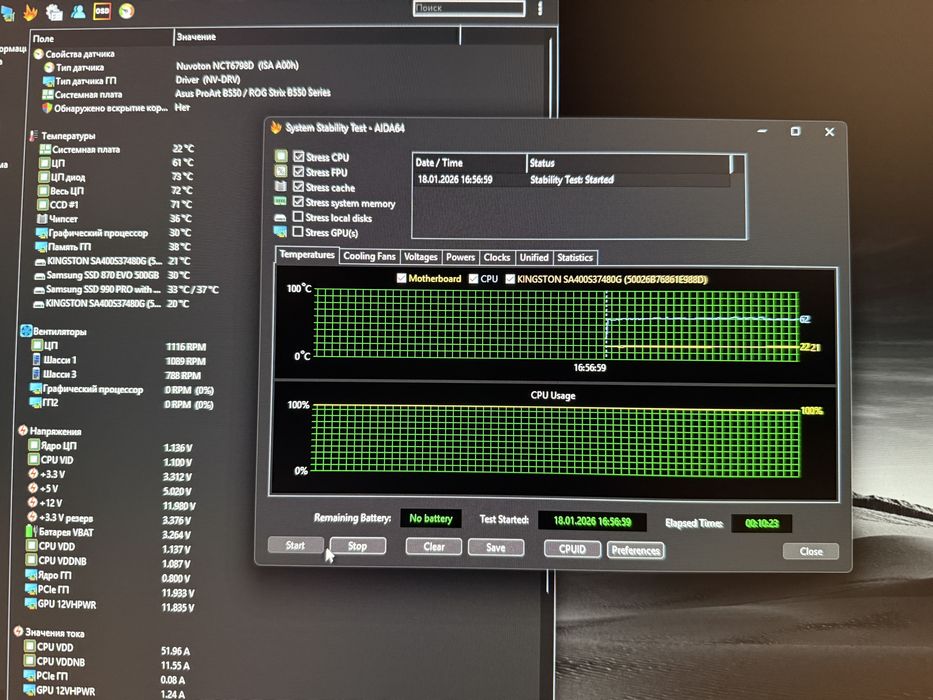Image resolution: width=933 pixels, height=700 pixels.
Task: Click the Samsung SSD 870 EVO drive icon
Action: coord(39,276)
